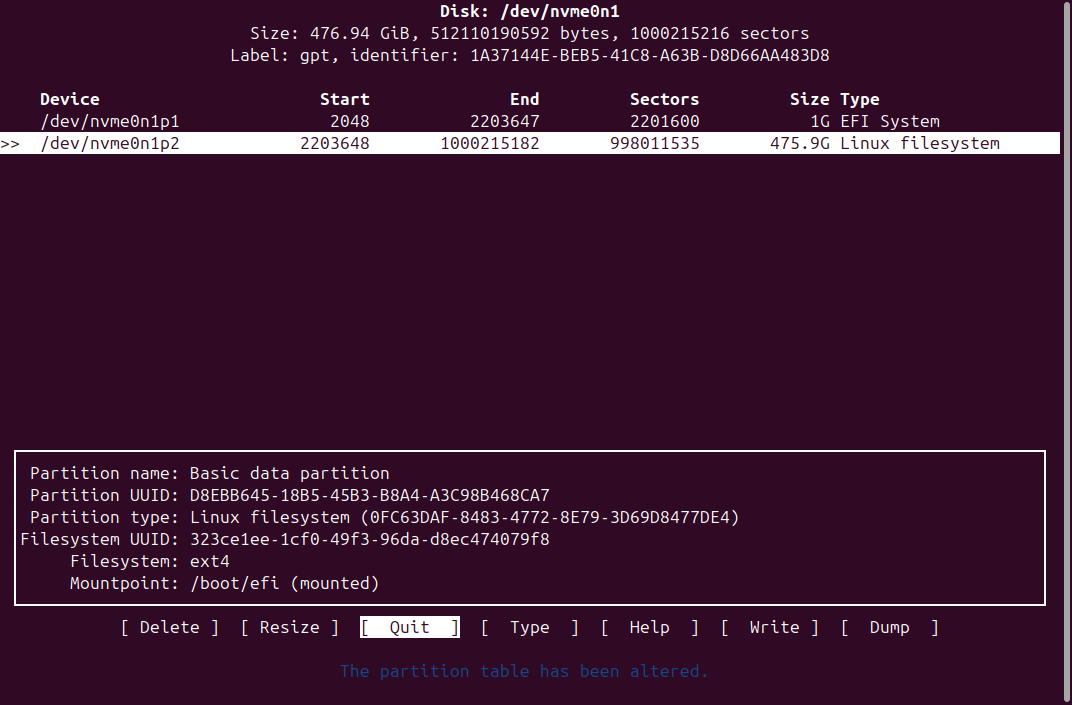The image size is (1072, 705).
Task: Click the partition table altered status message
Action: point(524,671)
